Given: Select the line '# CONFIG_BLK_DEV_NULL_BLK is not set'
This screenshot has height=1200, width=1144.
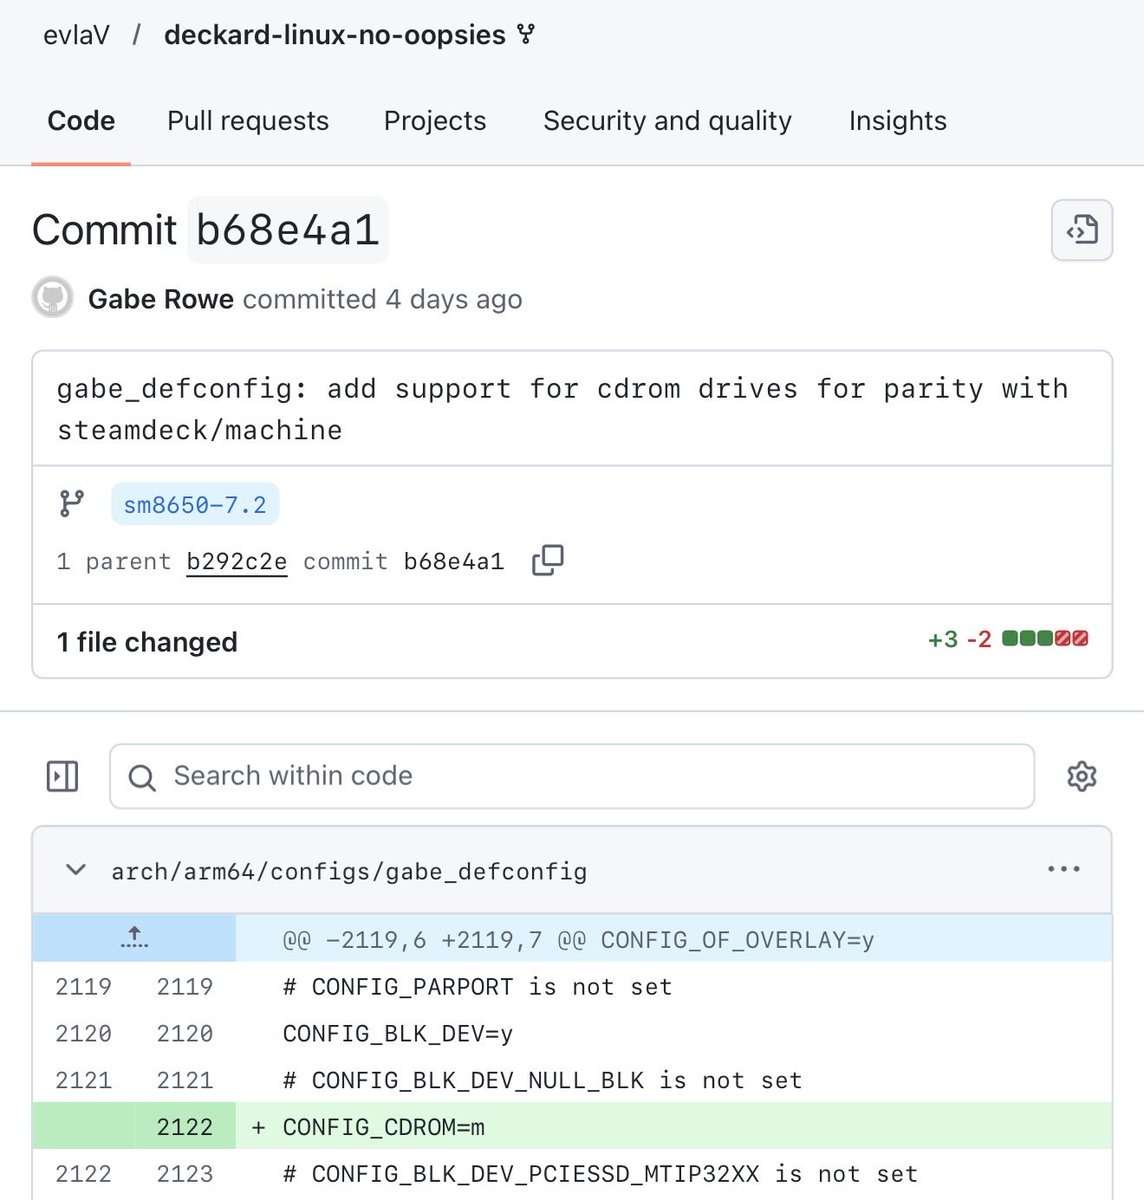Looking at the screenshot, I should coord(543,1080).
